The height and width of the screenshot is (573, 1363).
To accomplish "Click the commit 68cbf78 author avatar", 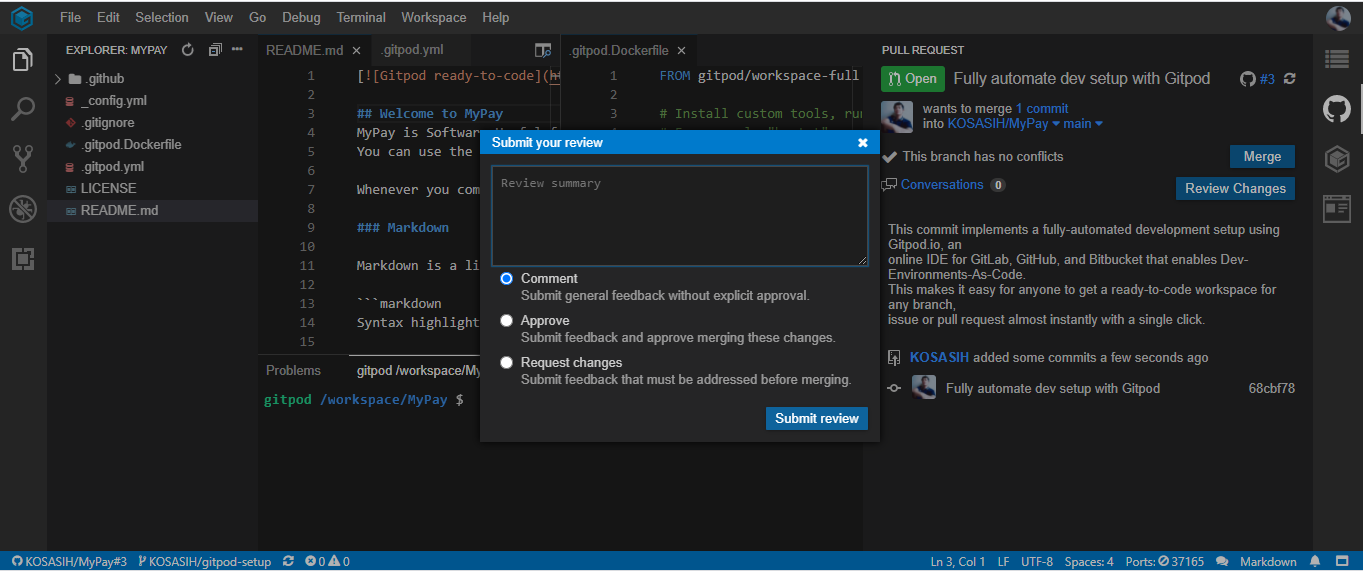I will click(x=924, y=388).
